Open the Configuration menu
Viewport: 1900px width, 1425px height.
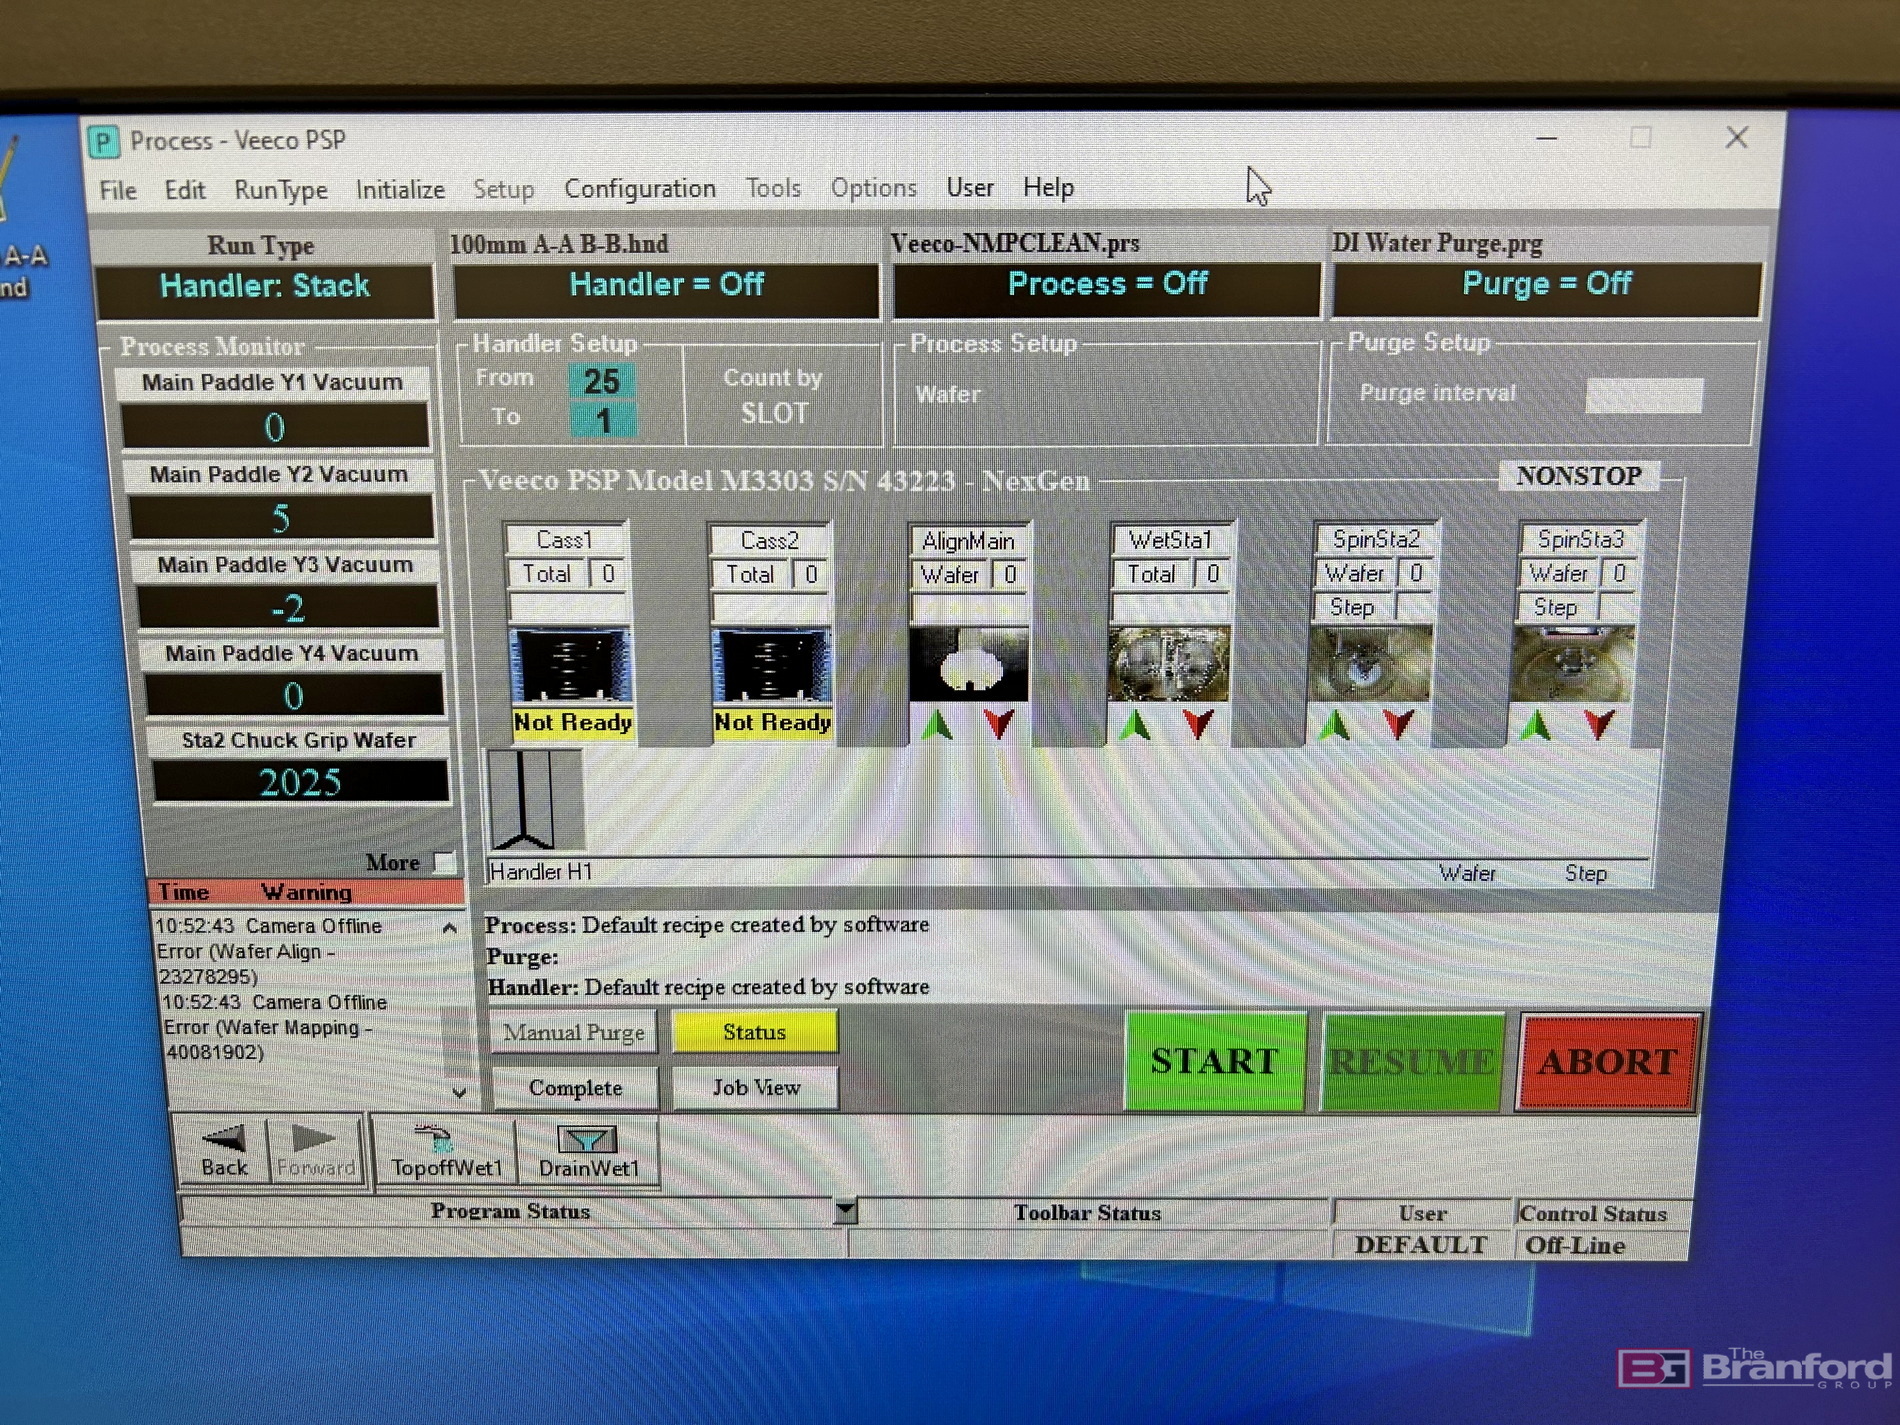(640, 188)
